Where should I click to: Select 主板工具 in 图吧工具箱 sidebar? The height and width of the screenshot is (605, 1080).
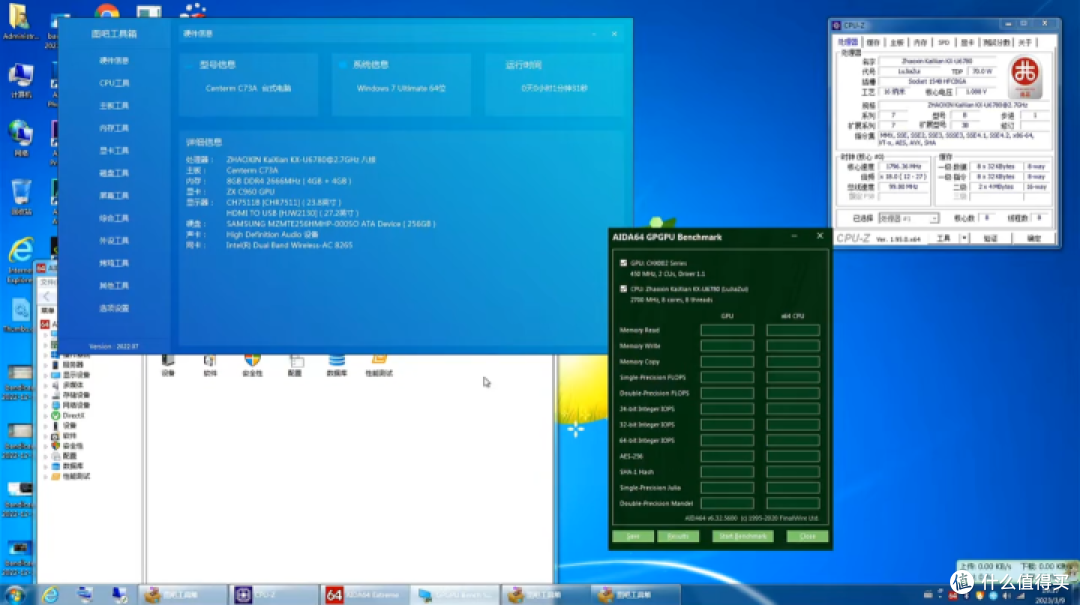[x=114, y=105]
